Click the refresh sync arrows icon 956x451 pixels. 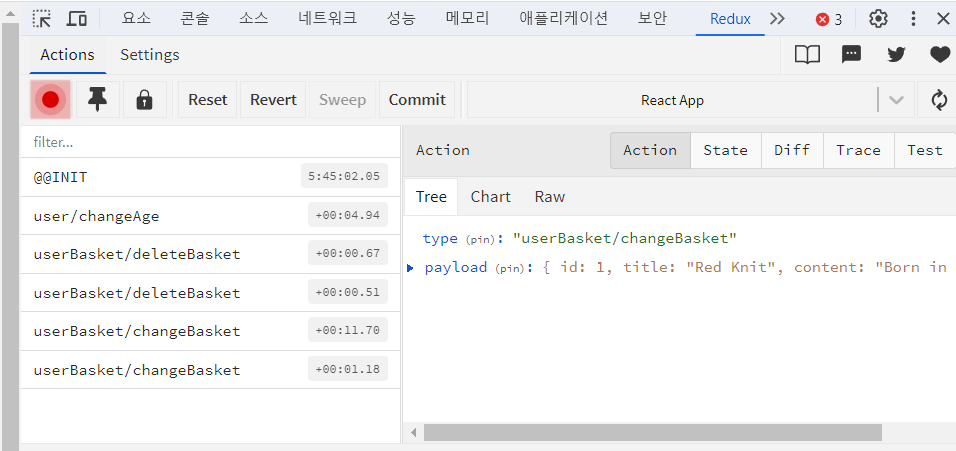click(940, 99)
